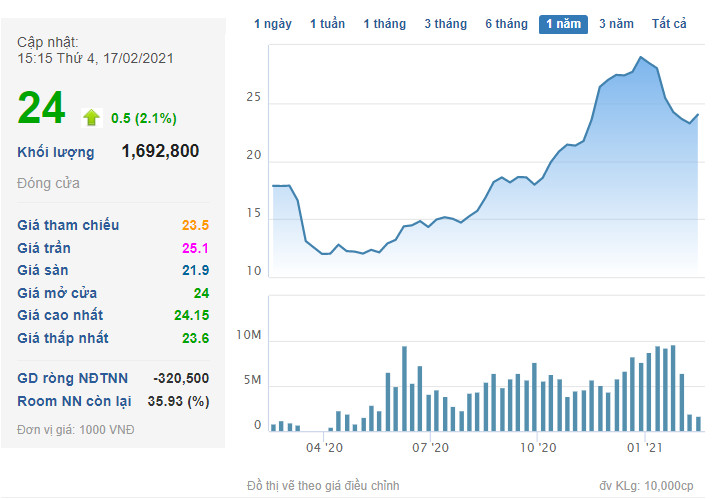Click the green up arrow icon
This screenshot has width=712, height=499.
(x=92, y=118)
